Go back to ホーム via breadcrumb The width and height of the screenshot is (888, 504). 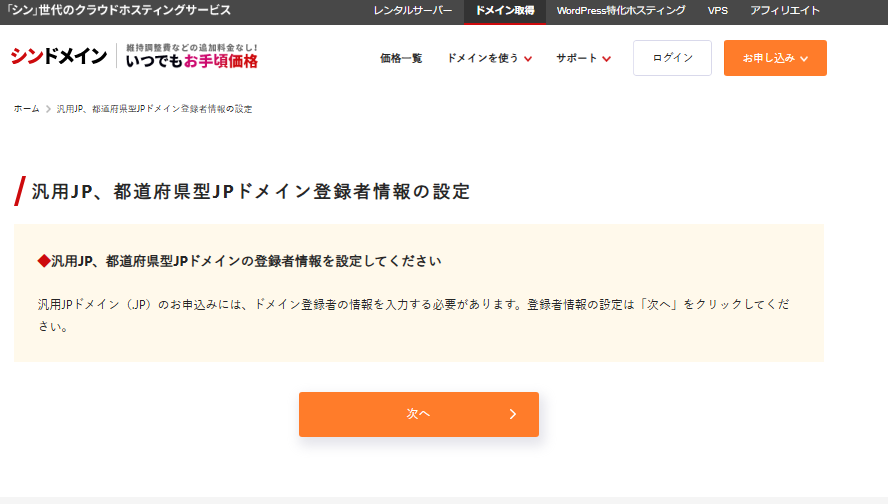27,108
